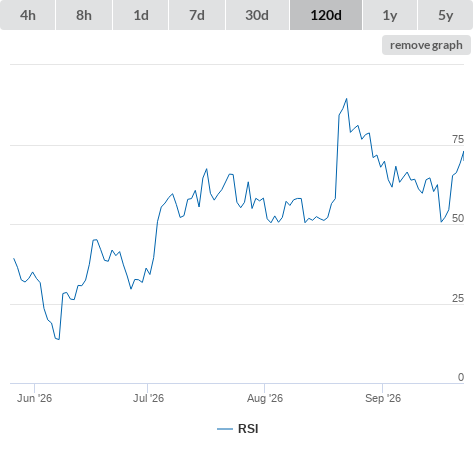Click the 50 y-axis gridline label
The width and height of the screenshot is (474, 455).
pos(458,218)
